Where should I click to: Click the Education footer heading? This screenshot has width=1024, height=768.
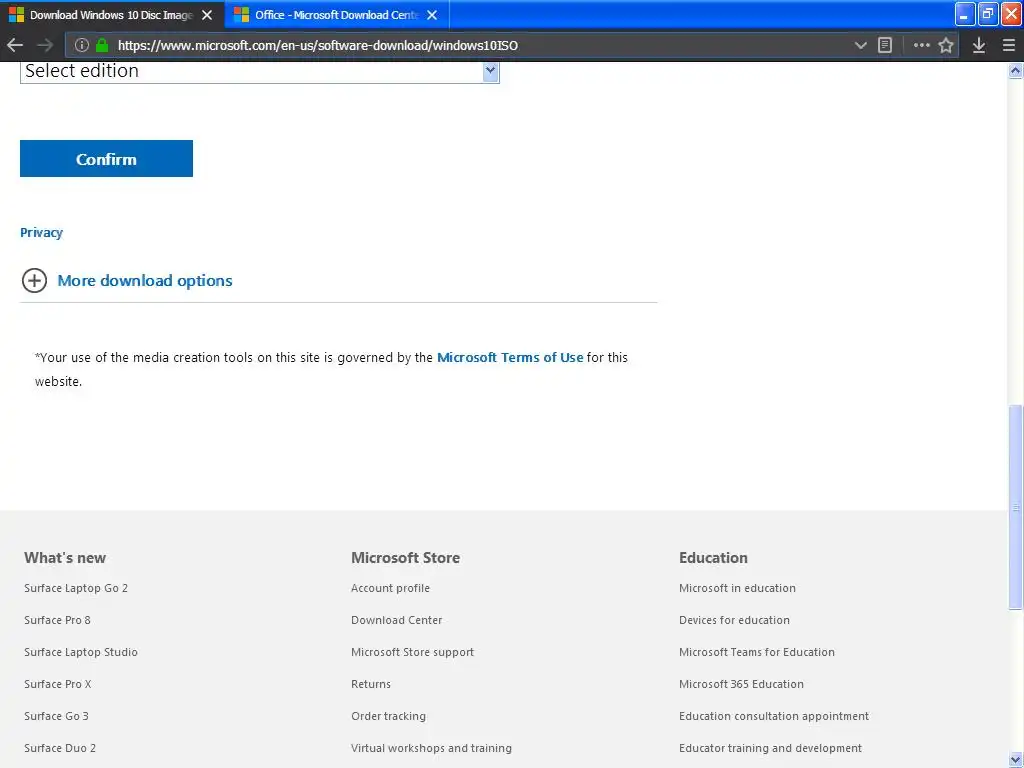coord(713,558)
